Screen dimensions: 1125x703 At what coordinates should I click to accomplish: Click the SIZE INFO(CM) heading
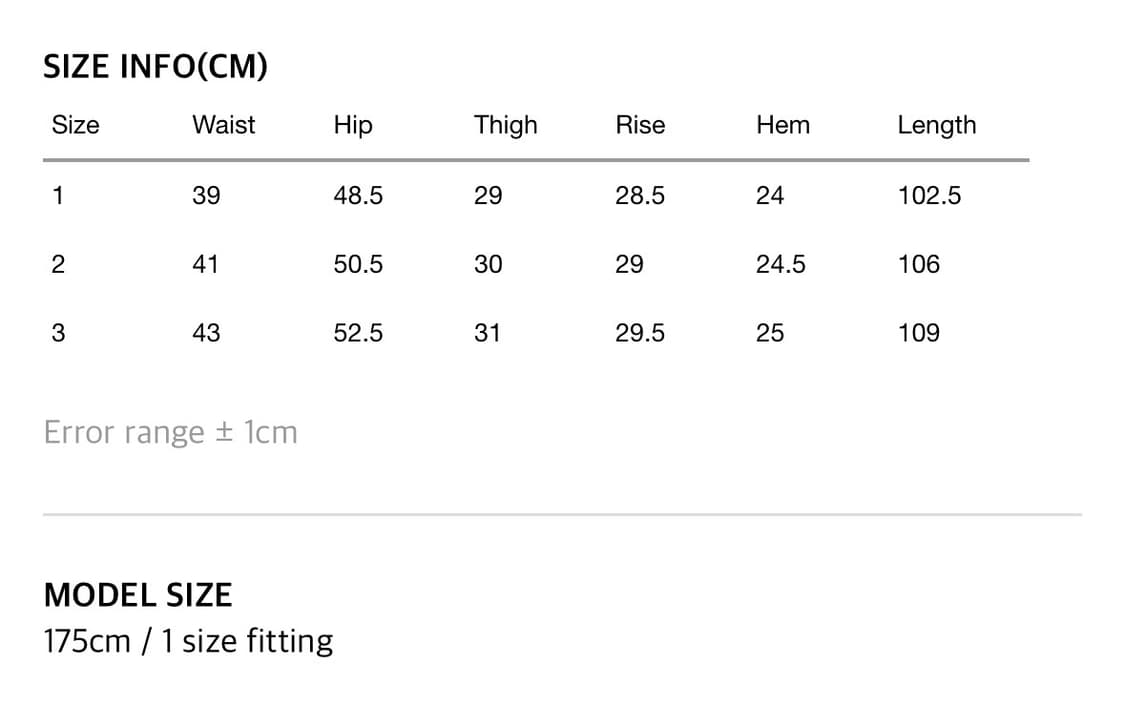[156, 67]
